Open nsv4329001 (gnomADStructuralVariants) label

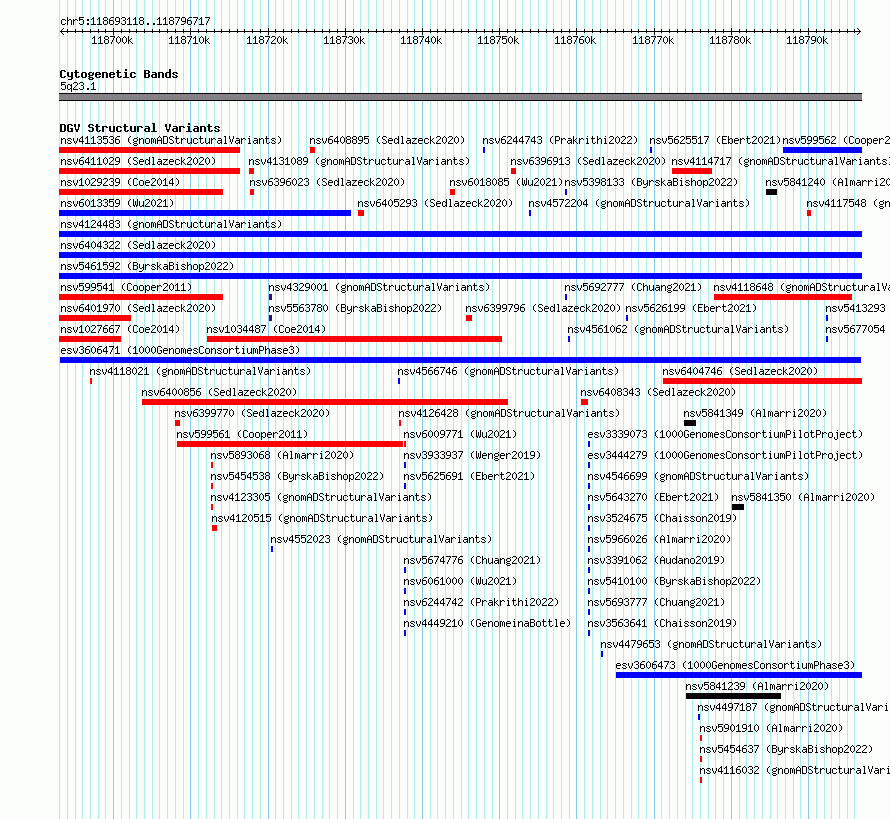pyautogui.click(x=379, y=287)
